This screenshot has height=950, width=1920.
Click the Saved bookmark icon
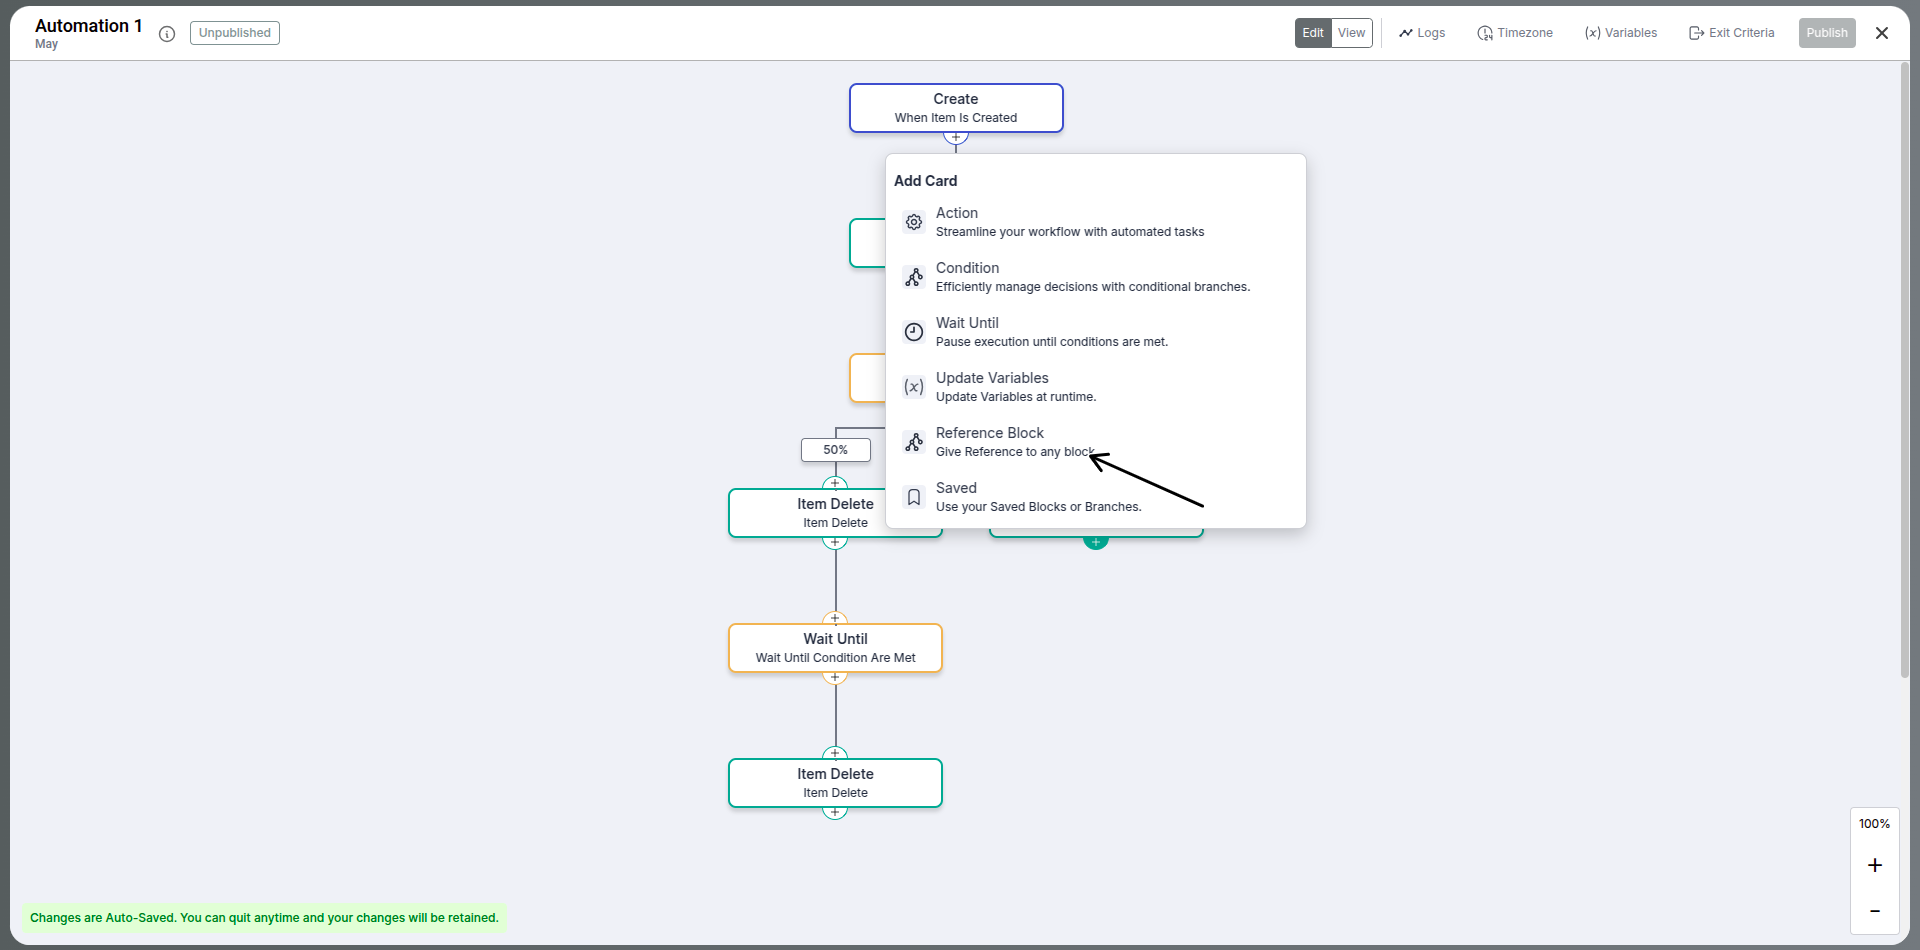tap(914, 497)
